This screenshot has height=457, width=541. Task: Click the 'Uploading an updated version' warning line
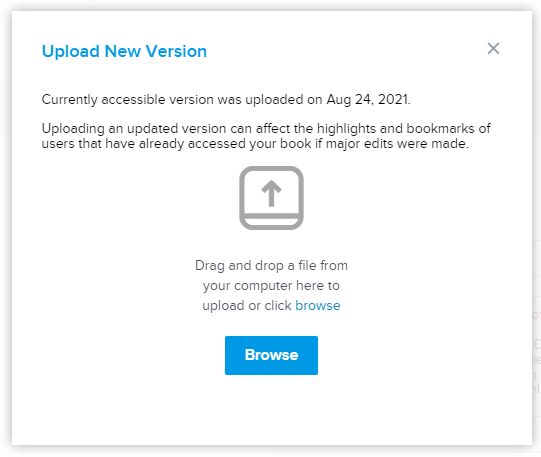(x=266, y=129)
